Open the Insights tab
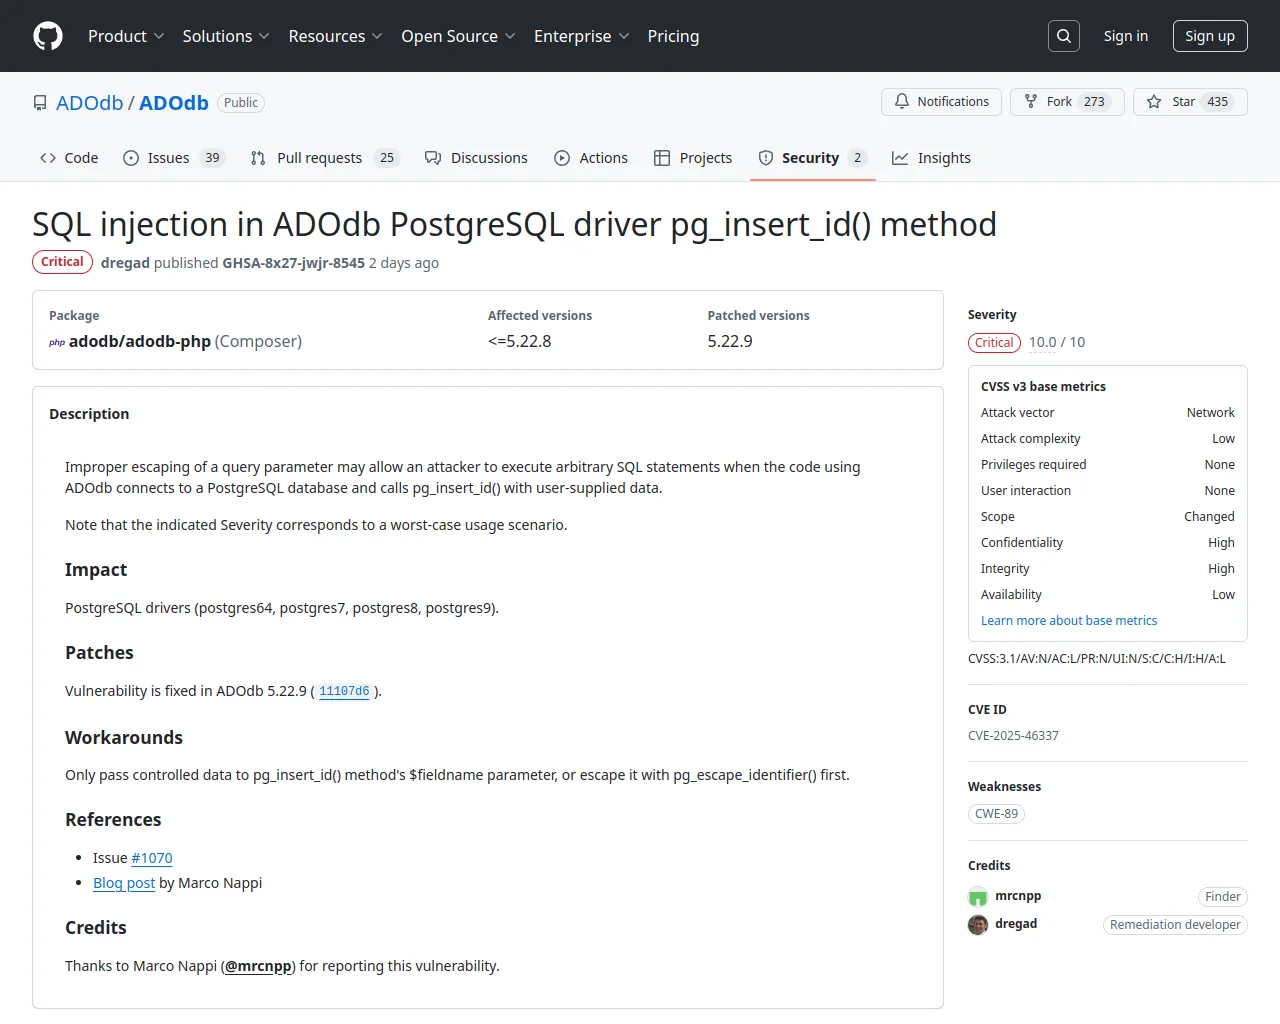 click(931, 158)
